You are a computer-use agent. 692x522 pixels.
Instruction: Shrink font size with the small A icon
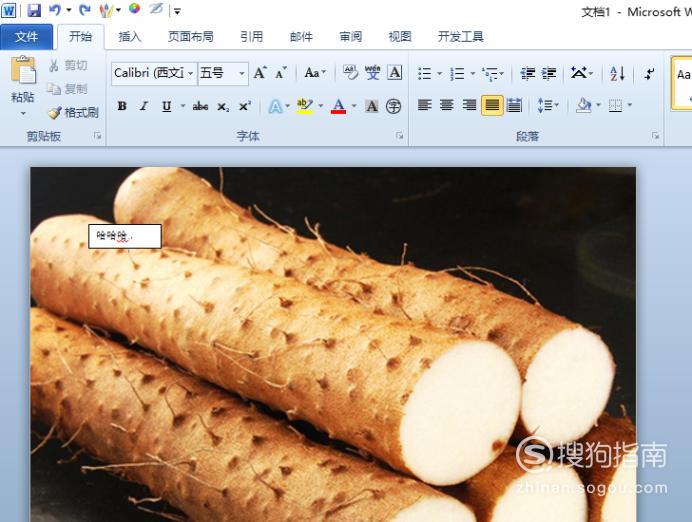(281, 73)
